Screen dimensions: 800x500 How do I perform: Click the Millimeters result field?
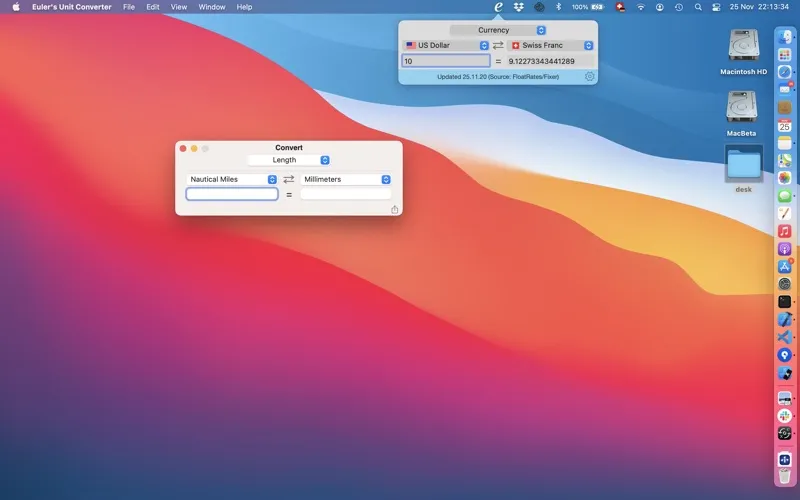point(346,194)
